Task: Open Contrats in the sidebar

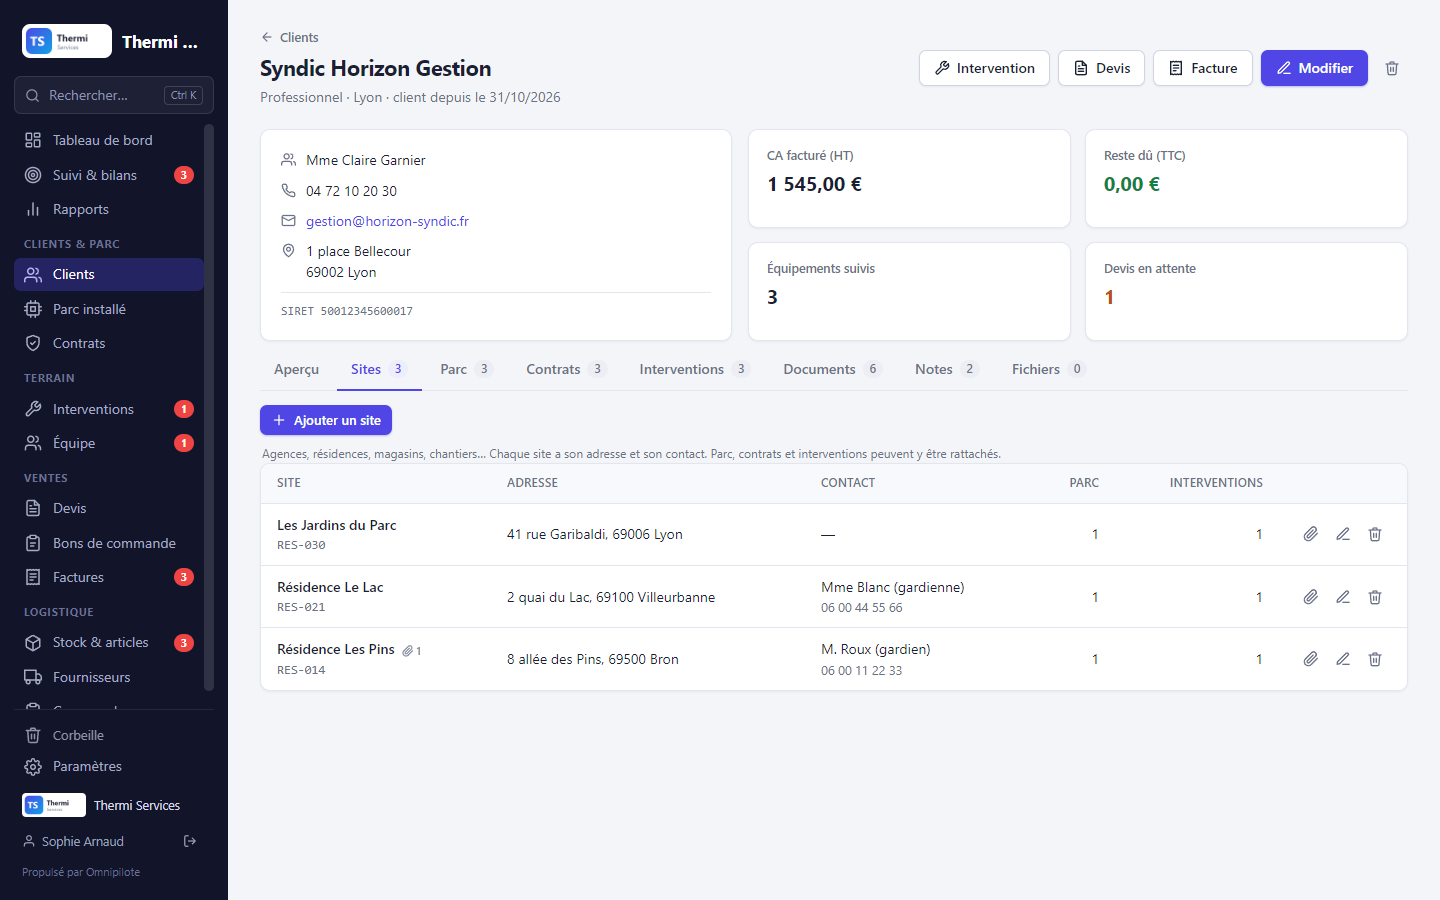Action: [x=109, y=343]
